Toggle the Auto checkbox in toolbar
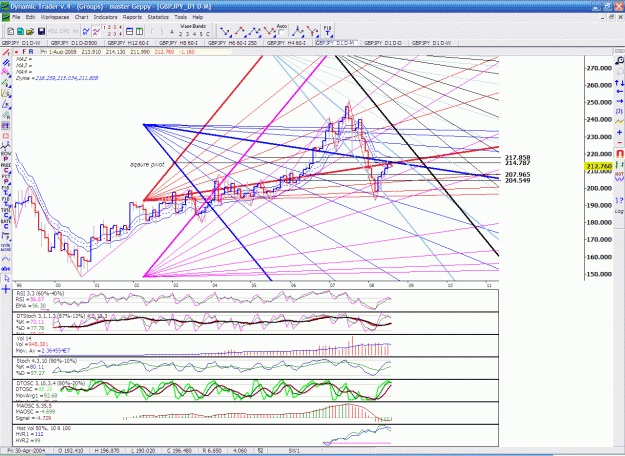625x456 pixels. click(x=281, y=33)
